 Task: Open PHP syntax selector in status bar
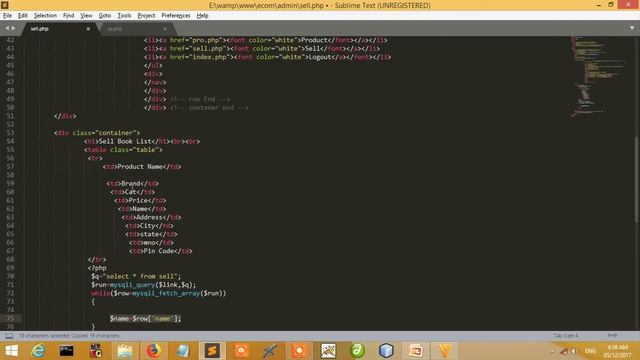pyautogui.click(x=612, y=336)
